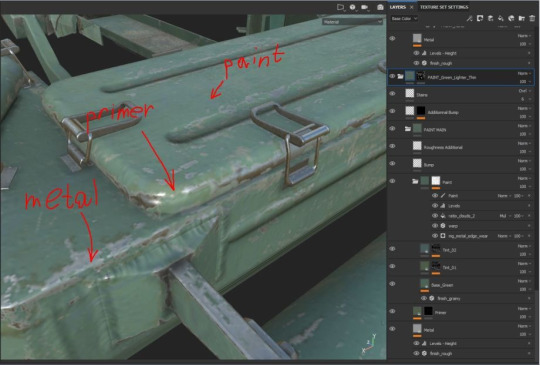This screenshot has width=540, height=365.
Task: Select the Bump layer row
Action: pos(461,164)
